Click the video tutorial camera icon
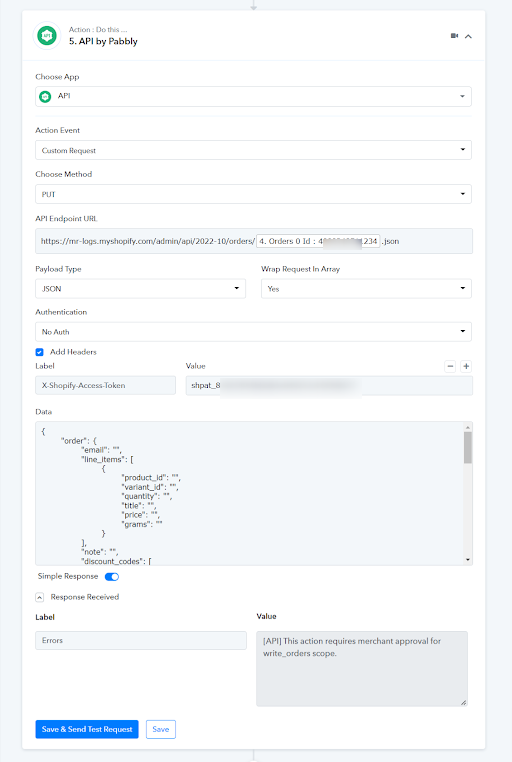This screenshot has height=762, width=512. 454,35
